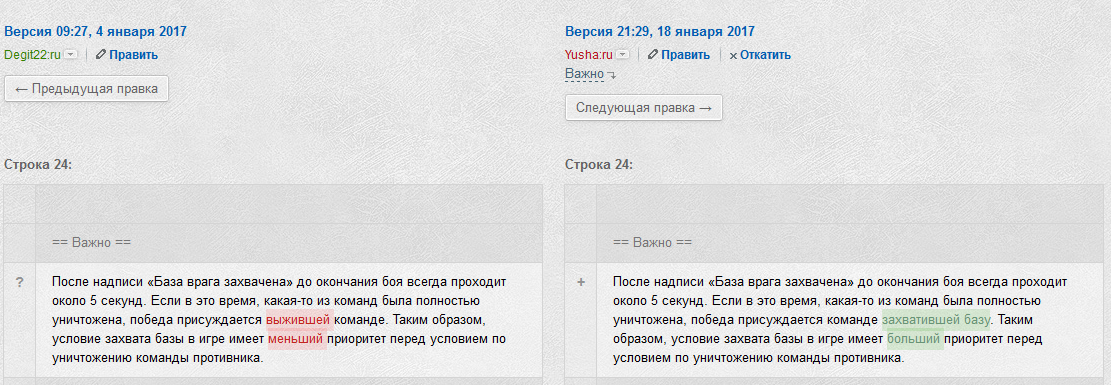Open Degit22:ru user profile link

[x=33, y=55]
